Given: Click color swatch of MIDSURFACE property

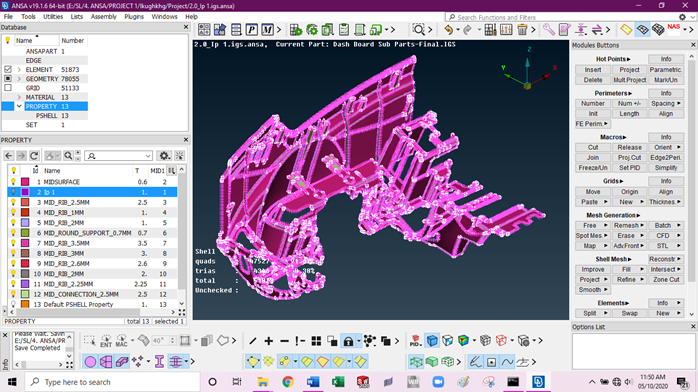Looking at the screenshot, I should pyautogui.click(x=25, y=182).
